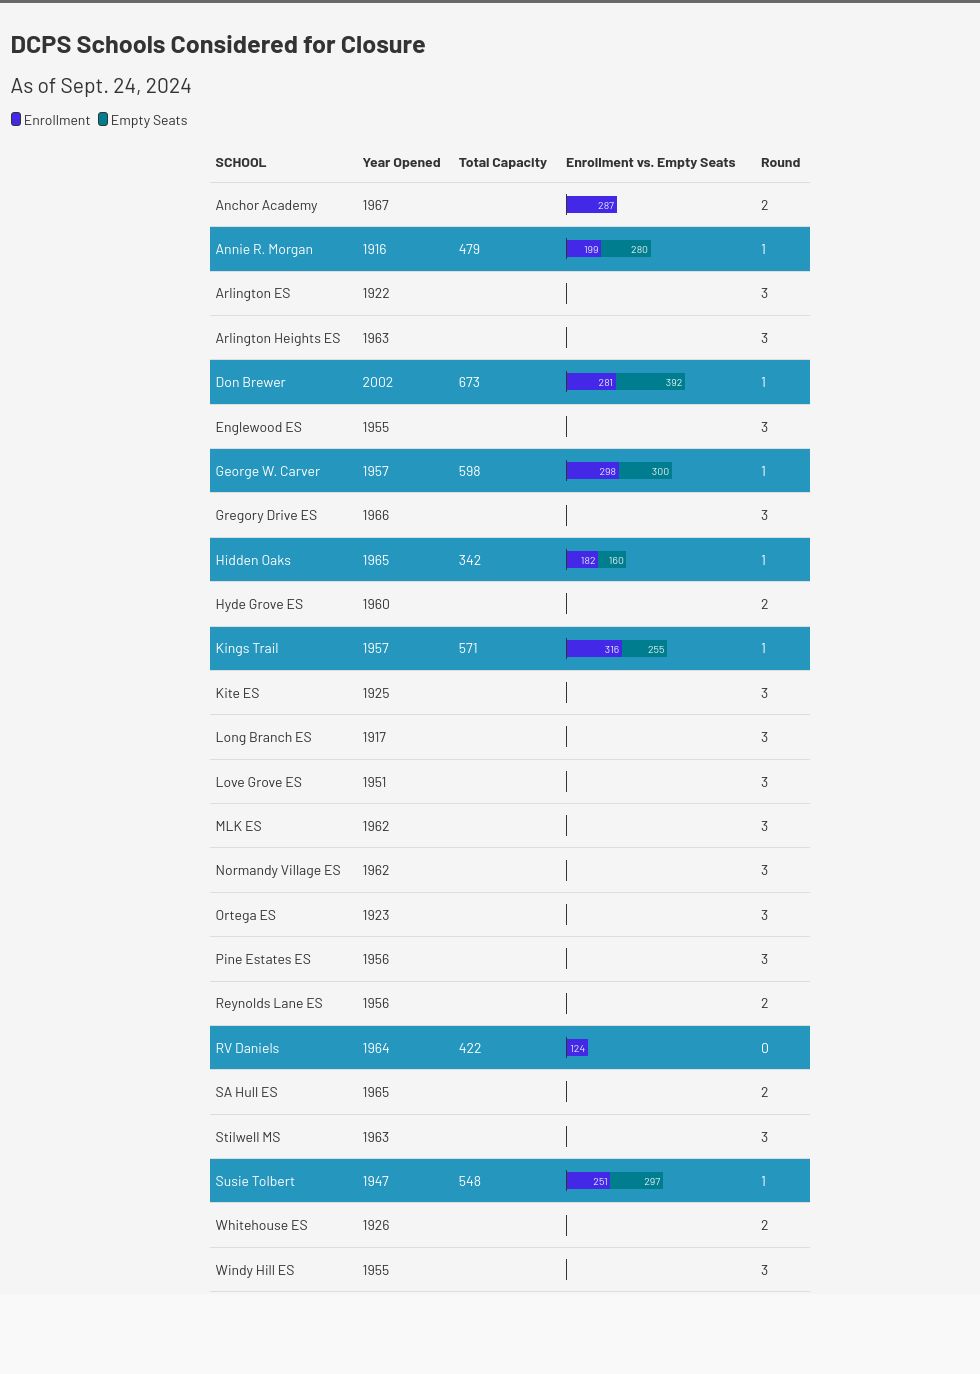The image size is (980, 1374).
Task: Click the Enrollment legend color swatch
Action: tap(16, 120)
